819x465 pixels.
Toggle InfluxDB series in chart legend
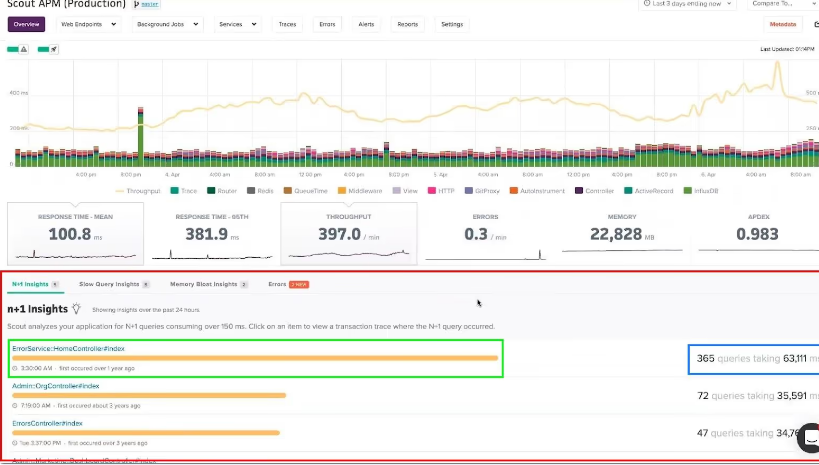(x=701, y=191)
